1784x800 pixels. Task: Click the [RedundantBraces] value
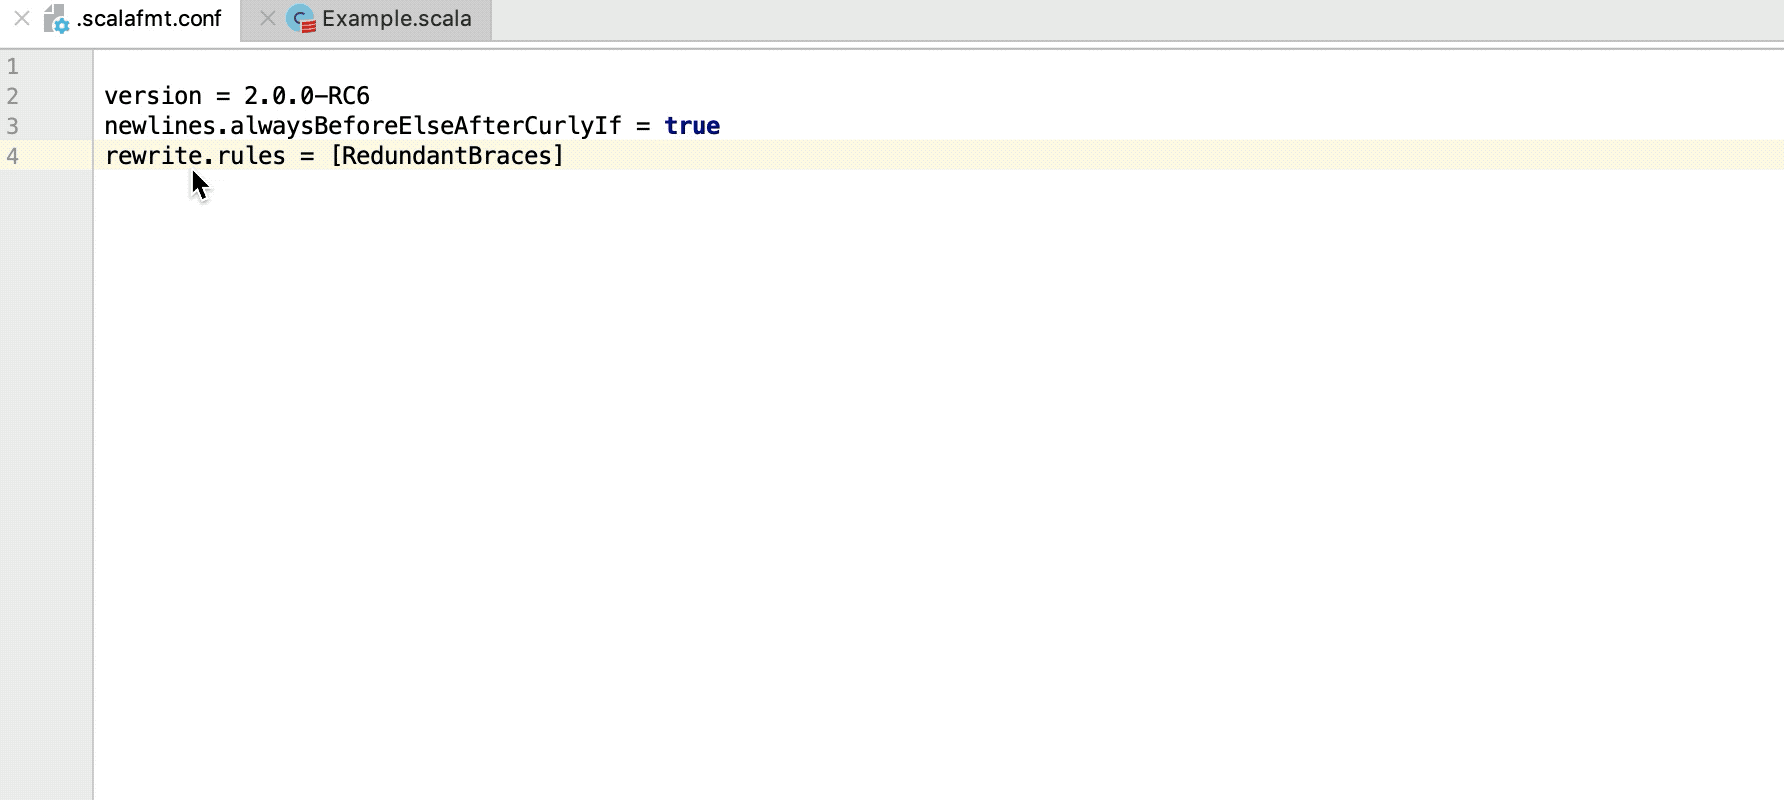[447, 156]
